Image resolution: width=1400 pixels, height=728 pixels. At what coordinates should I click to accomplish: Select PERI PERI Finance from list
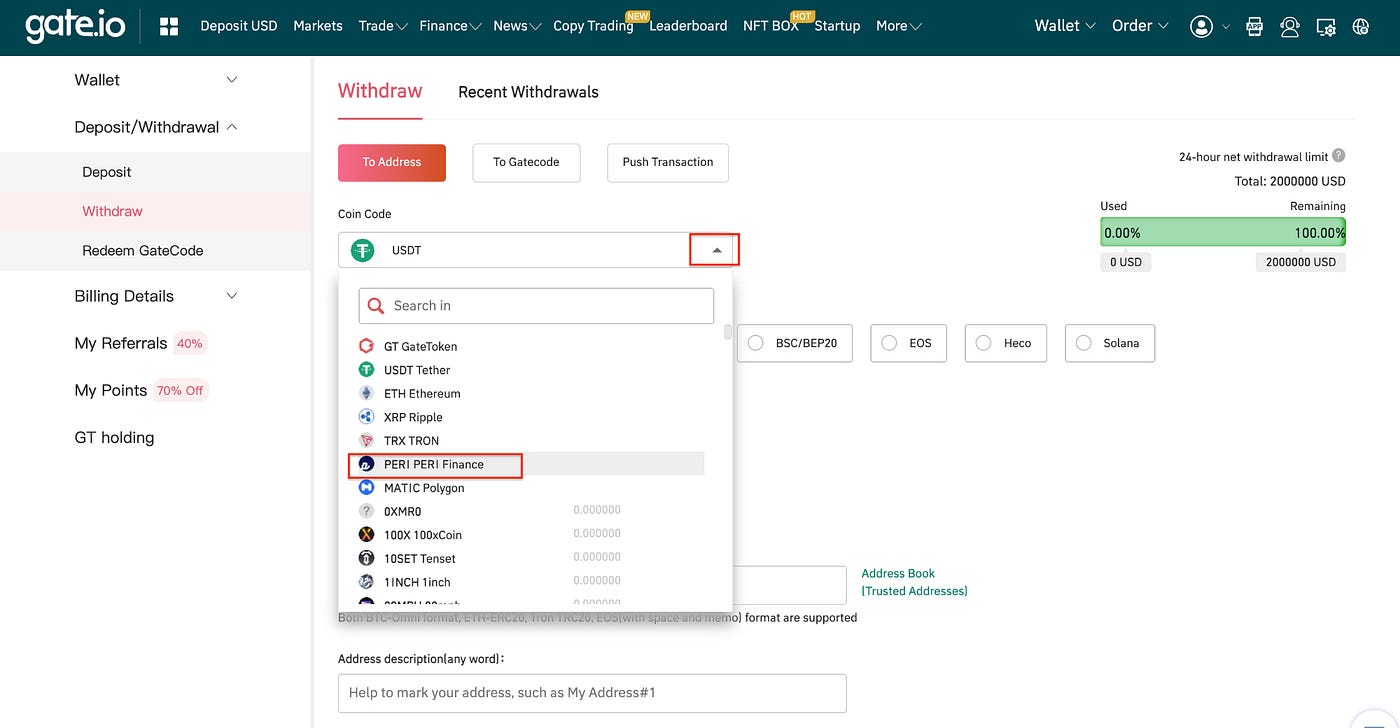coord(531,464)
